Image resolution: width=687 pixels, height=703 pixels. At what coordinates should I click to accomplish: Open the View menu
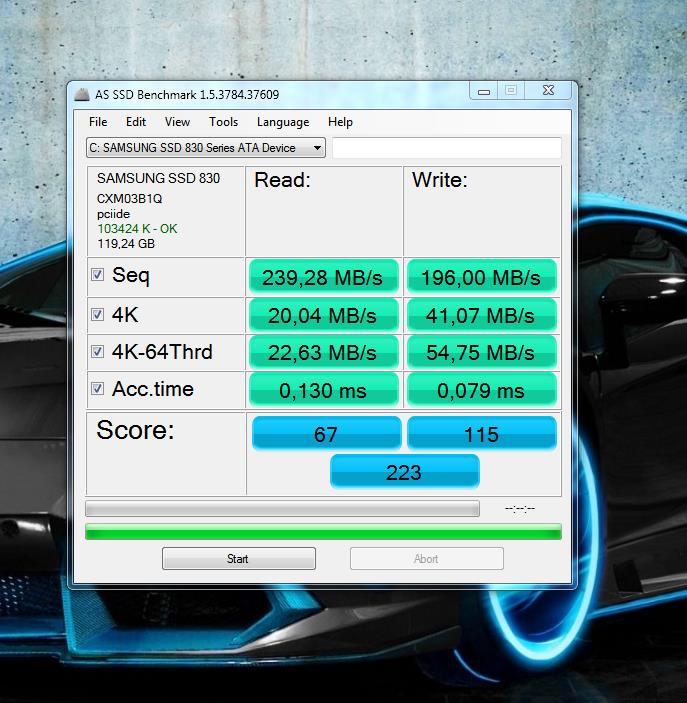pyautogui.click(x=177, y=122)
